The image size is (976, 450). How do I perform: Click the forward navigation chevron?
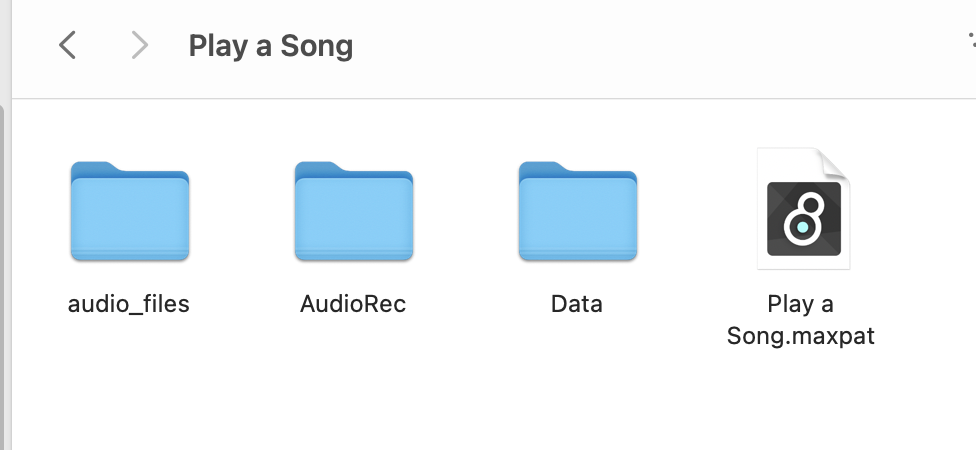[x=140, y=45]
